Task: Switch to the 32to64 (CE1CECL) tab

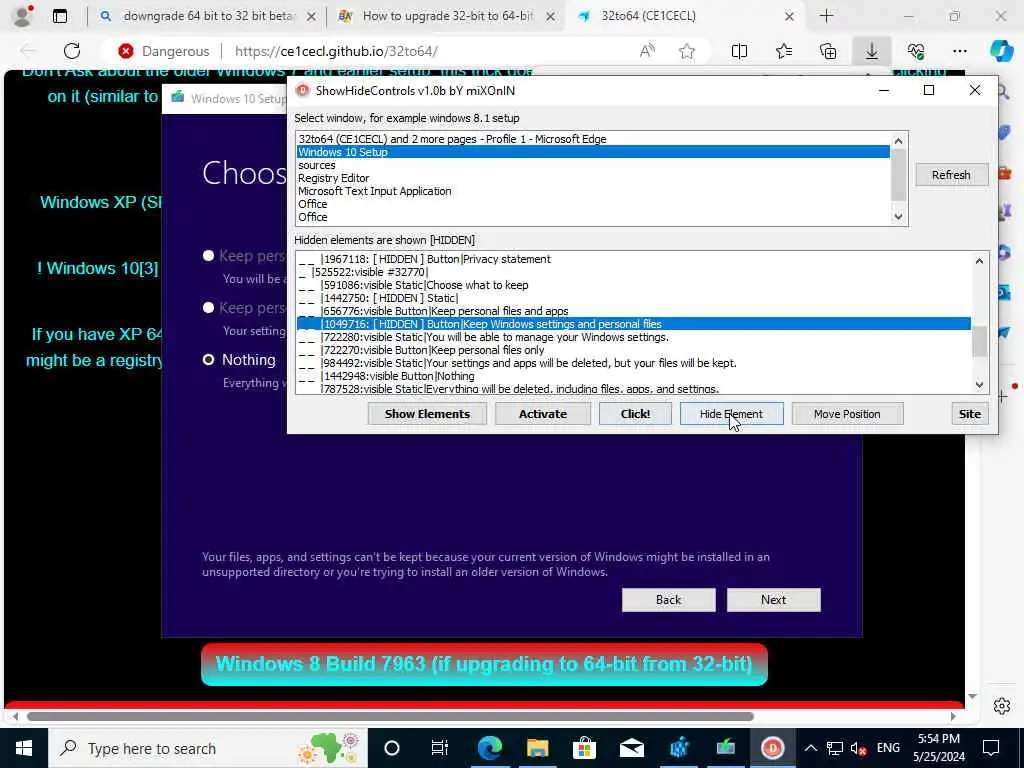Action: (x=684, y=16)
